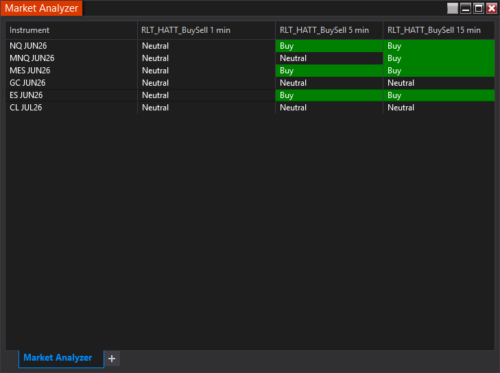Click ES JUN26 1 min Neutral cell
This screenshot has height=373, width=500.
point(206,95)
